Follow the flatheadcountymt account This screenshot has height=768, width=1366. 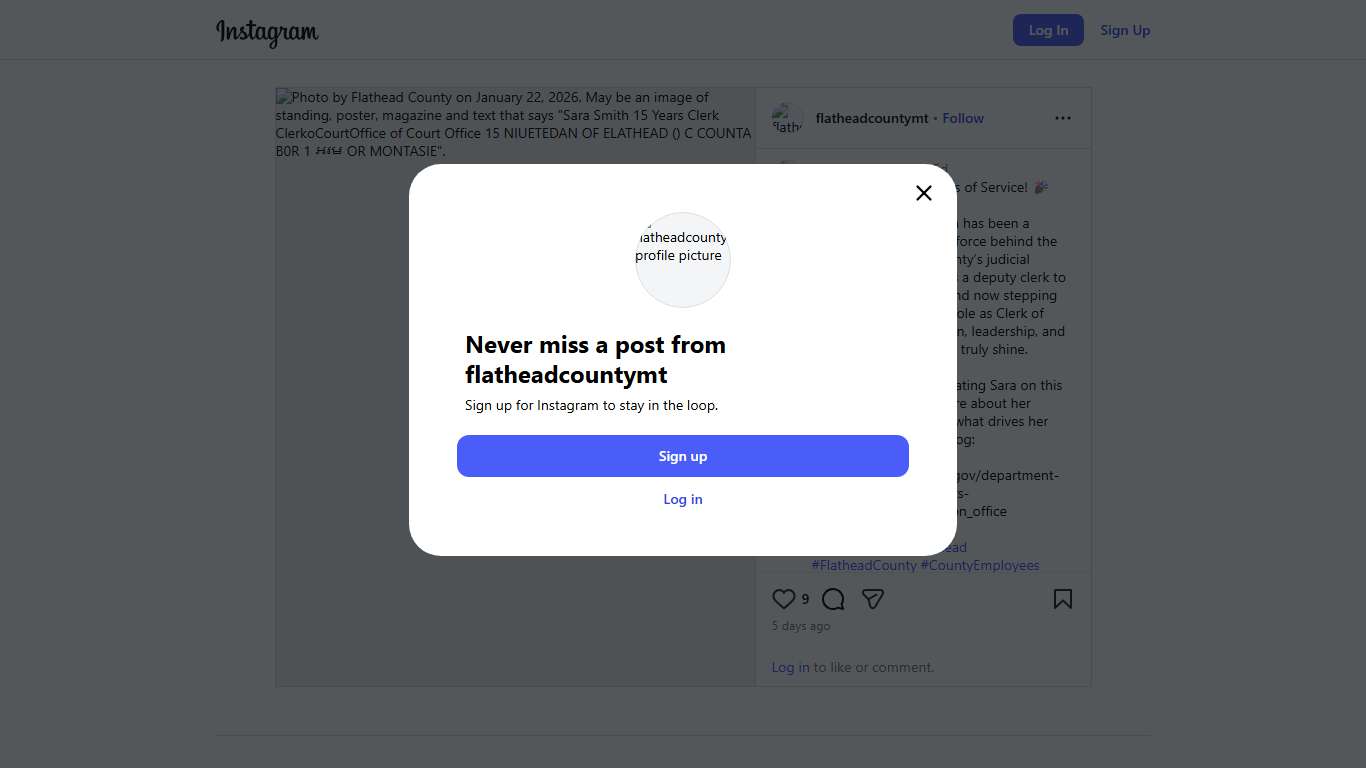click(963, 118)
